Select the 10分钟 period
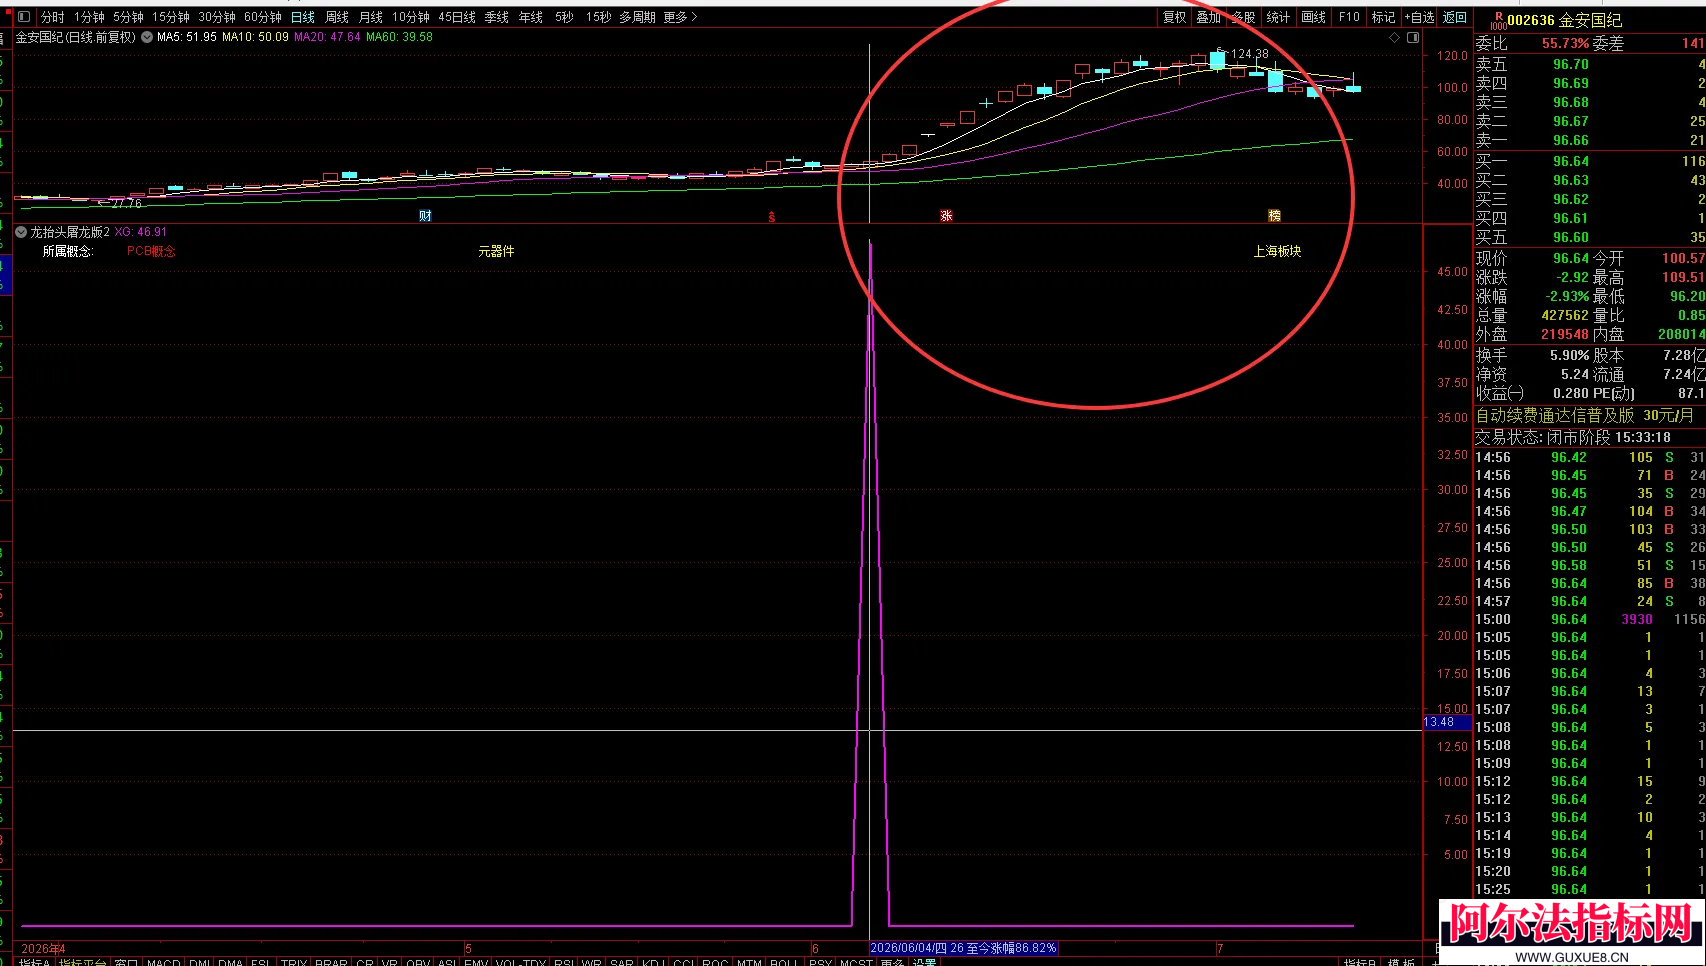The width and height of the screenshot is (1706, 966). pos(411,17)
